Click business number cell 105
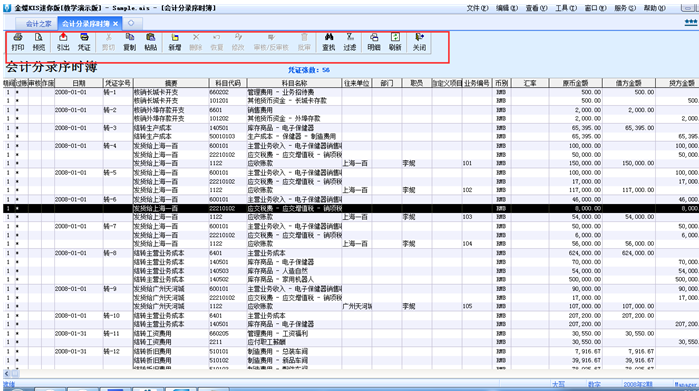Image resolution: width=699 pixels, height=391 pixels. (x=467, y=306)
